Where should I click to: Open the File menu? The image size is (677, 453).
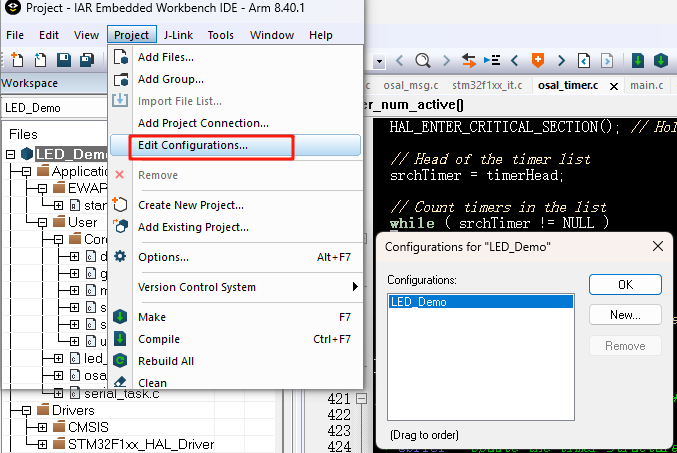(15, 35)
